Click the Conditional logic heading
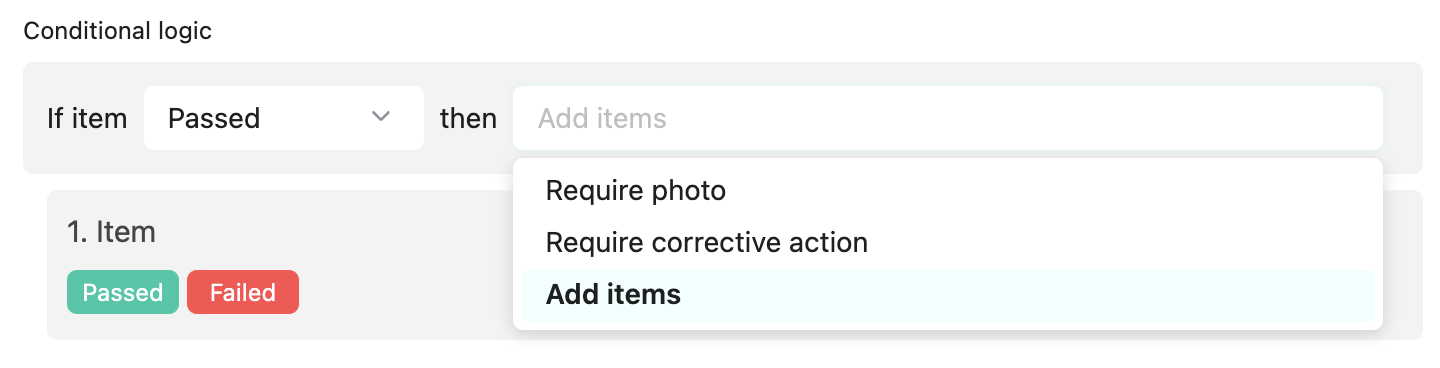1440x368 pixels. click(118, 31)
